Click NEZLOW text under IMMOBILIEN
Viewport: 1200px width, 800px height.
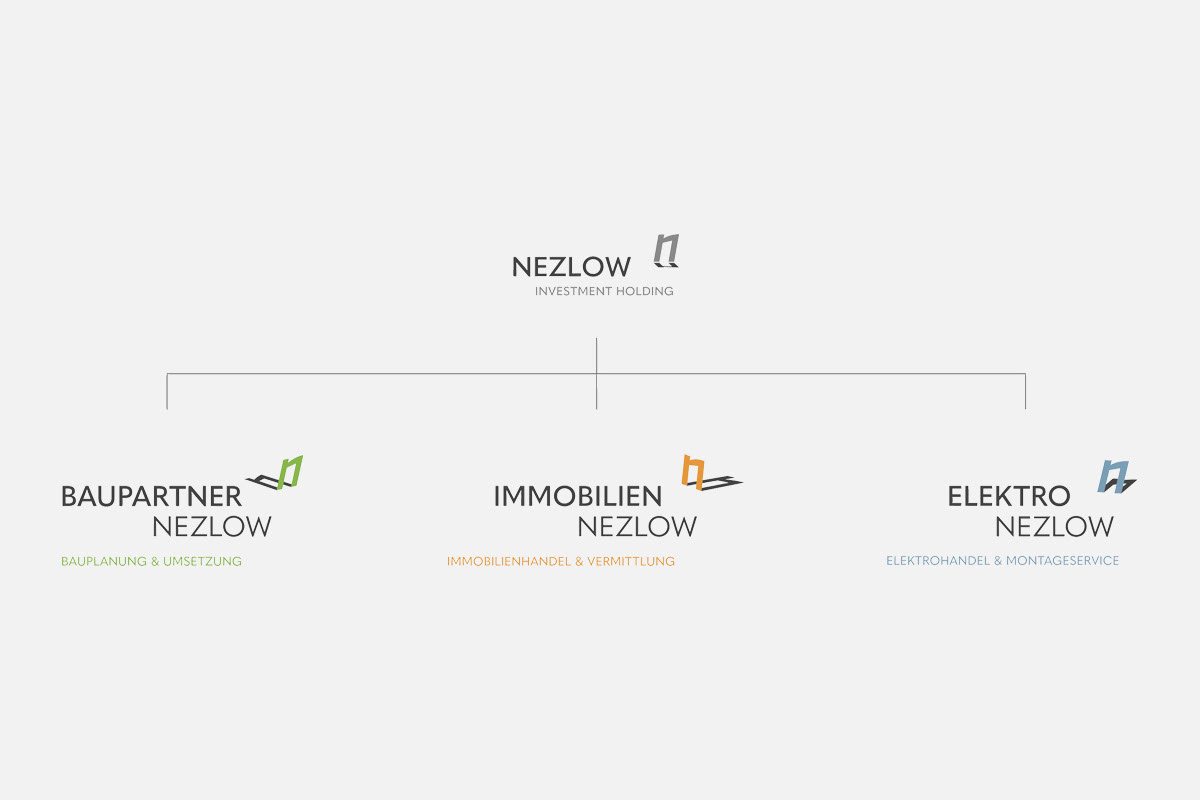[637, 526]
